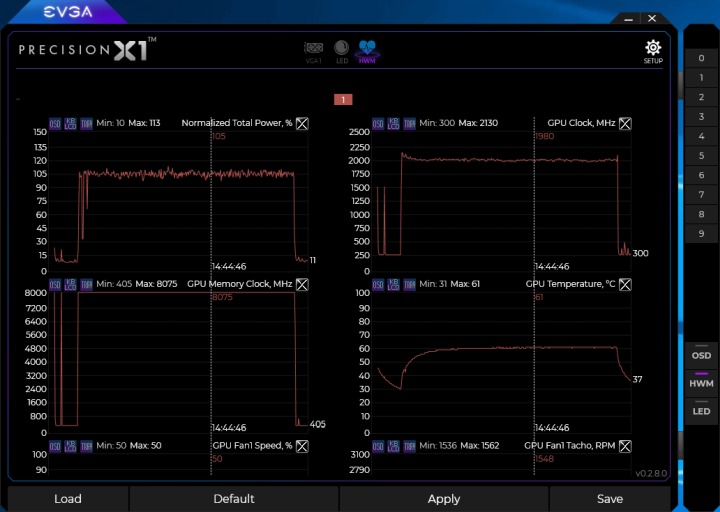Screen dimensions: 720x512
Task: Select profile slot 7
Action: point(701,195)
